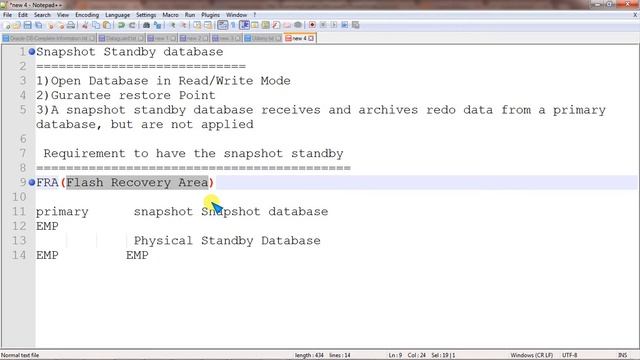The height and width of the screenshot is (360, 640).
Task: Close the new 4 tab via its X
Action: (x=311, y=38)
